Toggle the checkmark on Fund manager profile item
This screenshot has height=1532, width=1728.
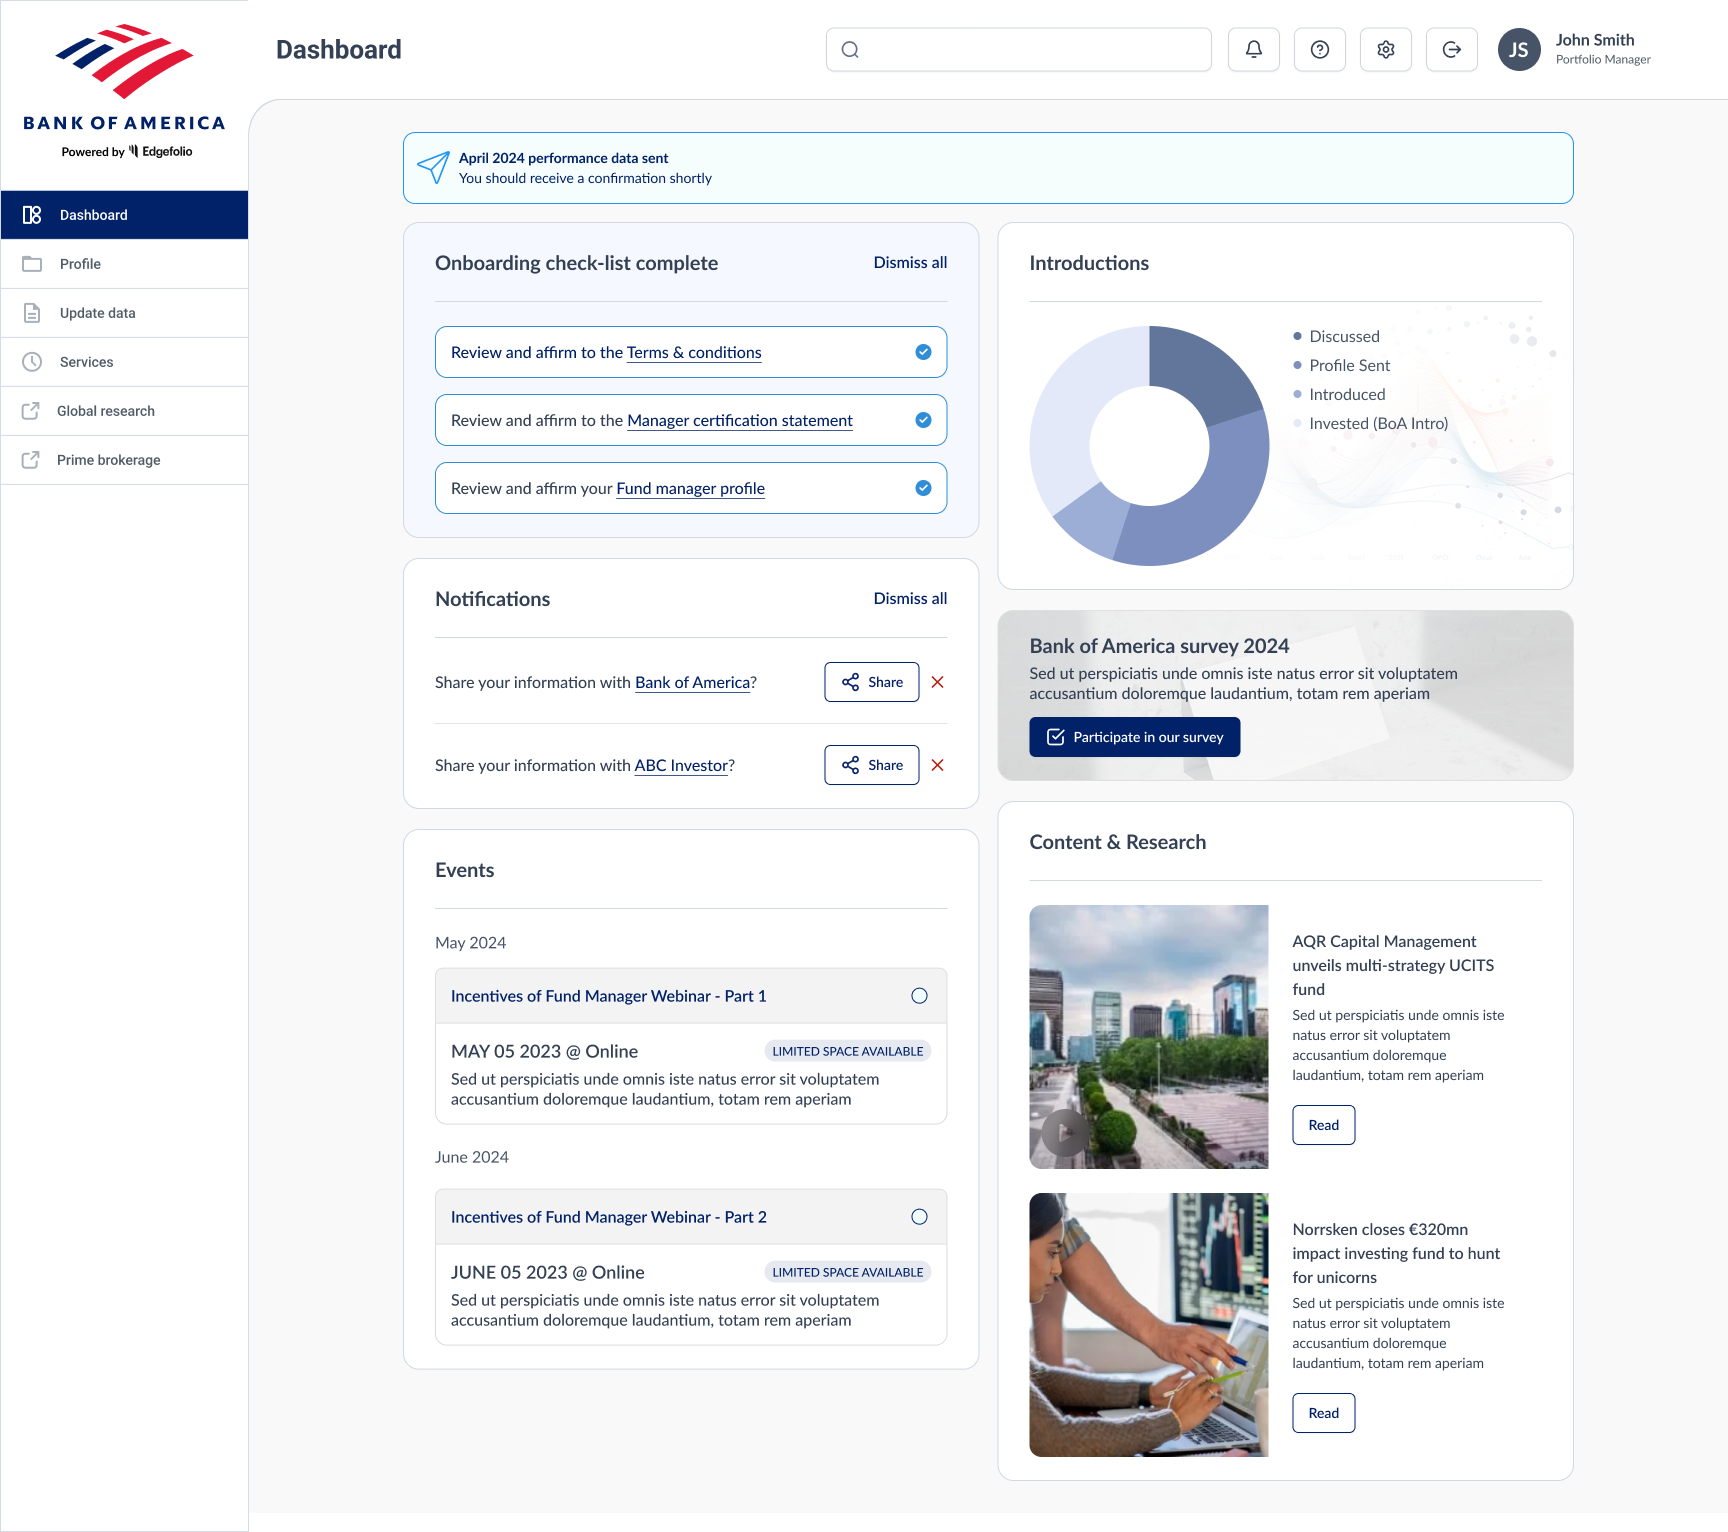point(922,488)
